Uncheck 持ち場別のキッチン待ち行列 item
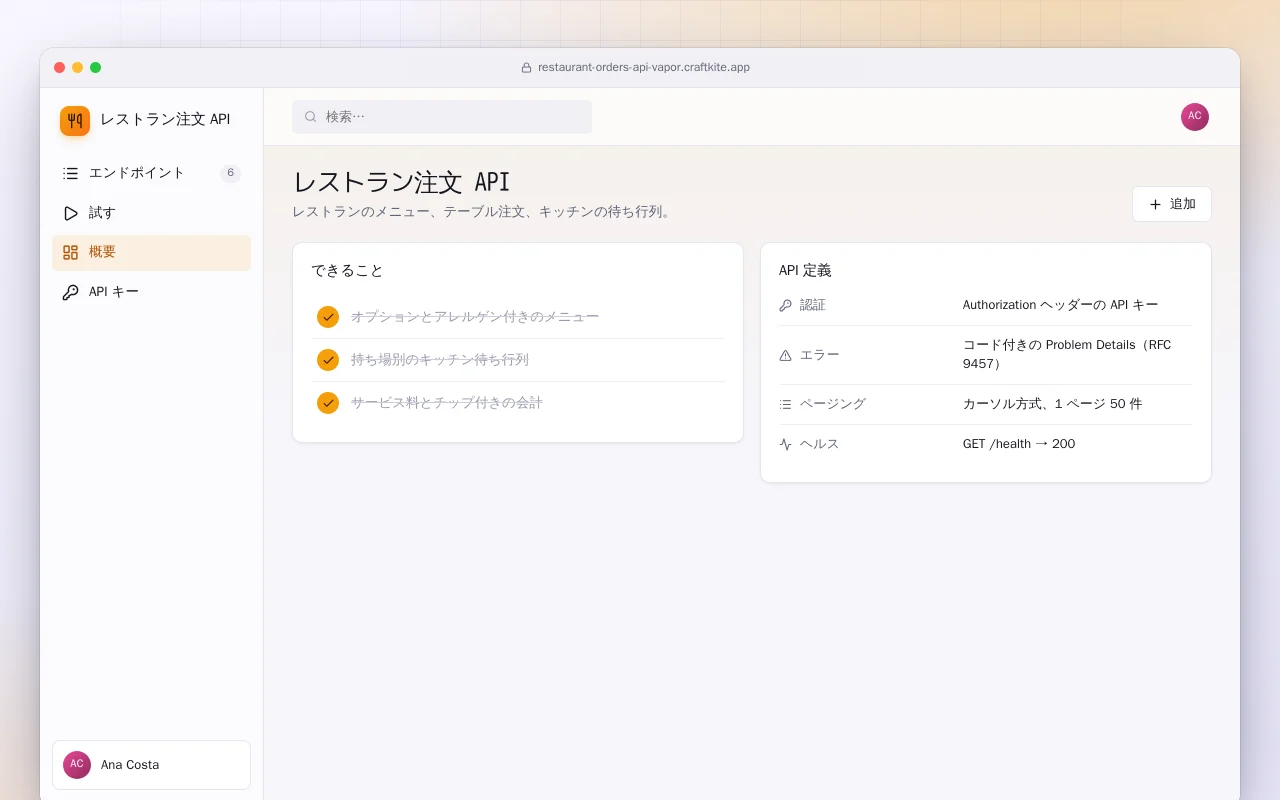This screenshot has height=800, width=1280. [x=328, y=360]
